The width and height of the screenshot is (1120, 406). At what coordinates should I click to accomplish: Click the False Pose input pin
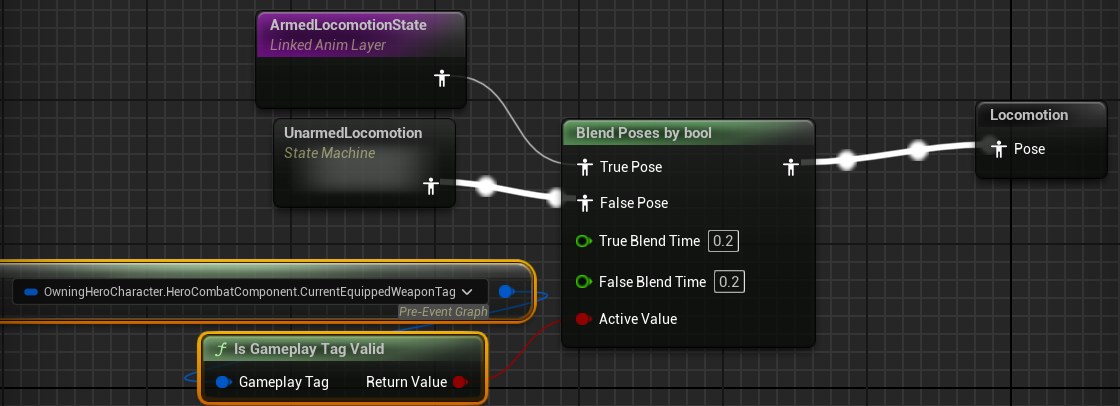coord(585,203)
